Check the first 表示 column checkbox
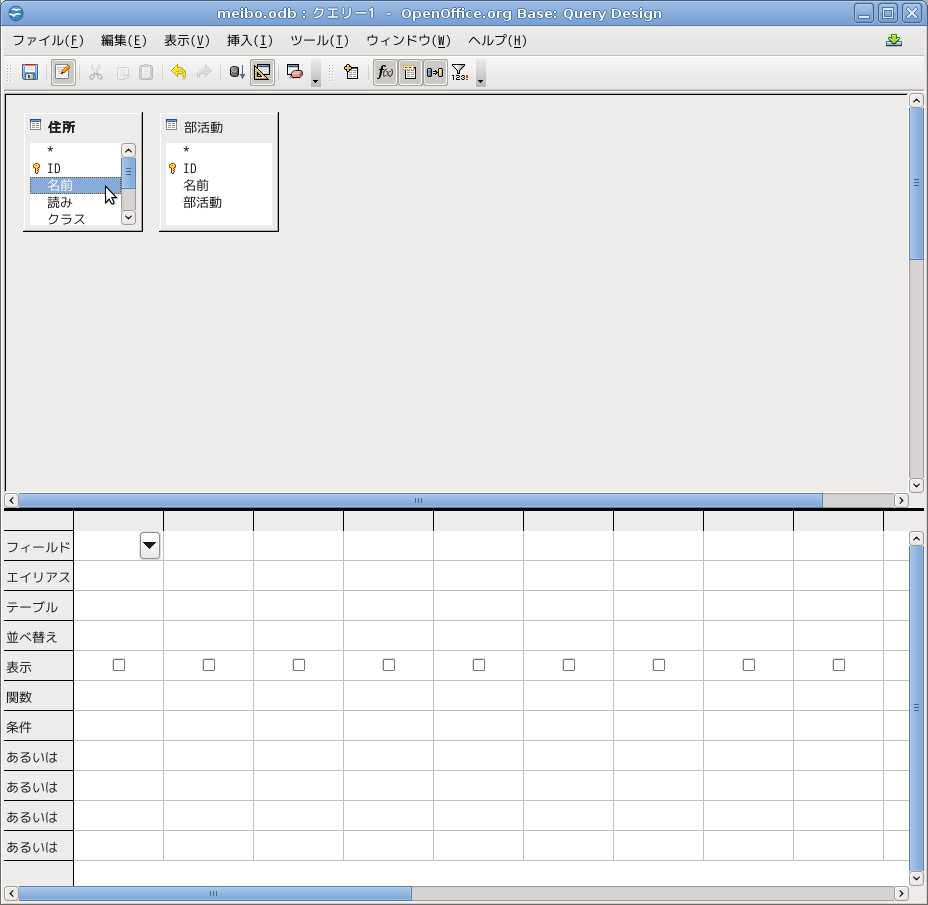This screenshot has width=928, height=905. 119,665
